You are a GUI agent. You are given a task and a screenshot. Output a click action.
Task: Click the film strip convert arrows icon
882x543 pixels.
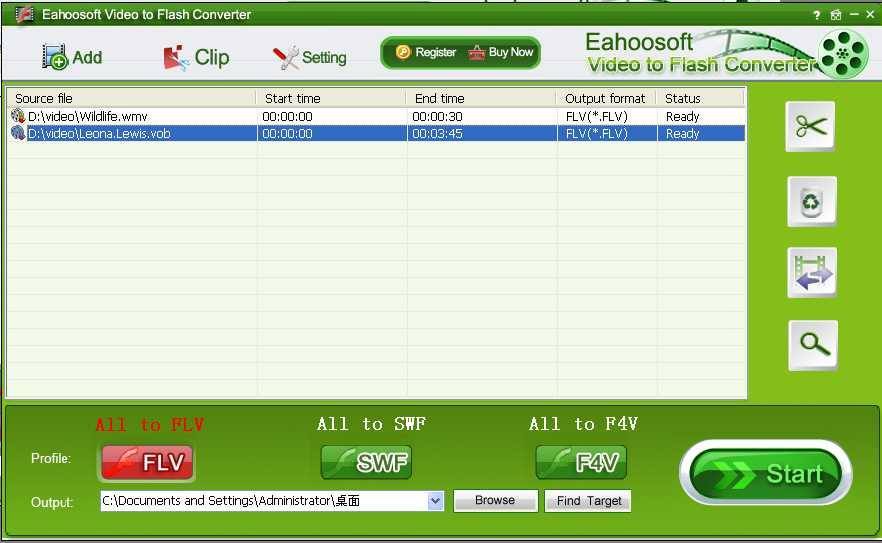click(x=811, y=272)
